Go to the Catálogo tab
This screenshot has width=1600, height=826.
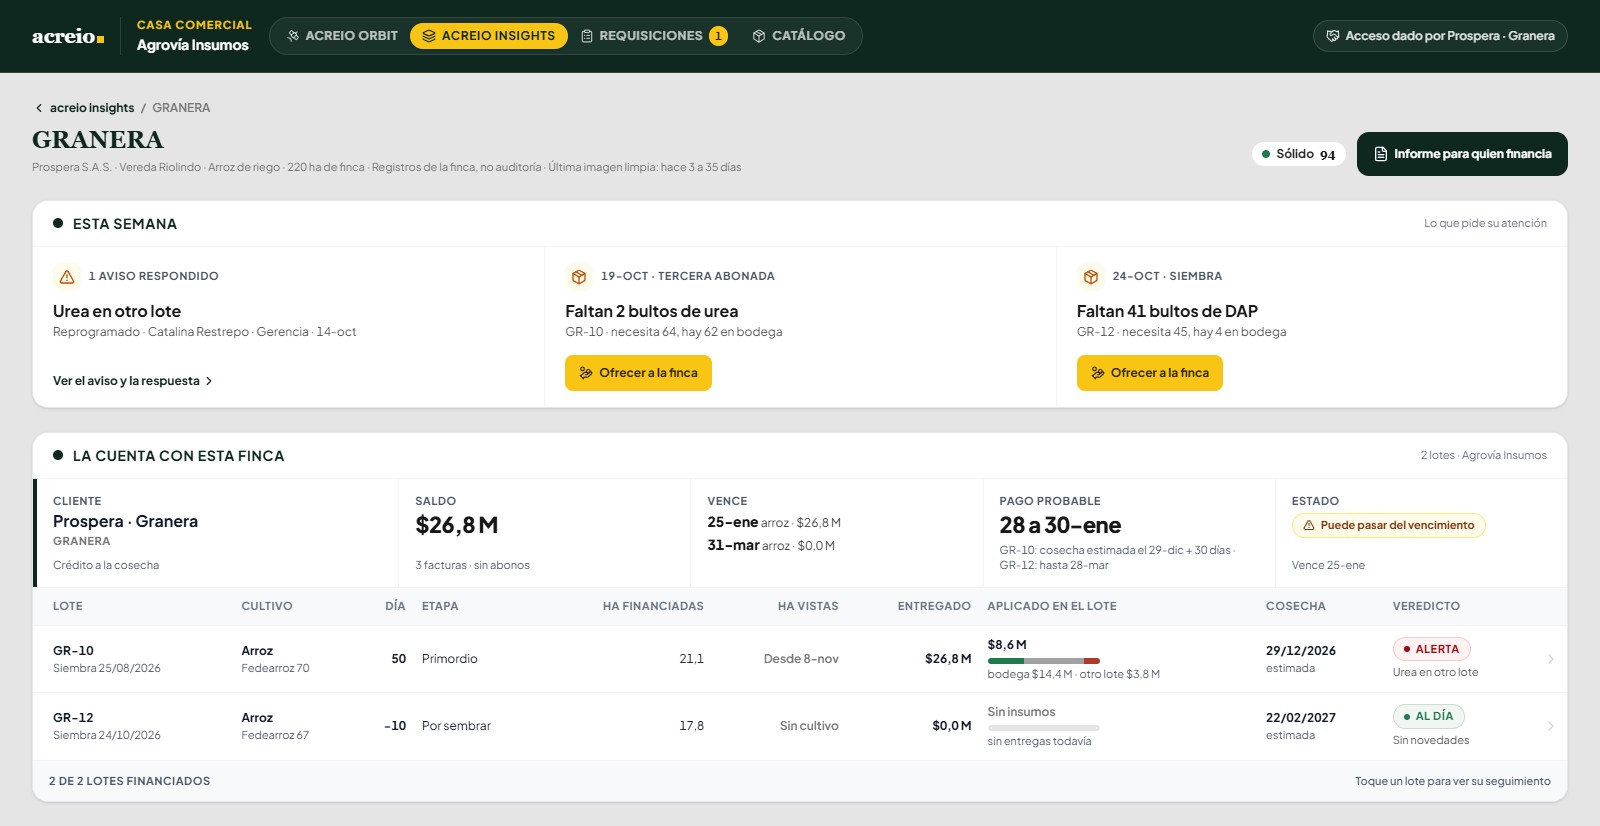pos(799,36)
